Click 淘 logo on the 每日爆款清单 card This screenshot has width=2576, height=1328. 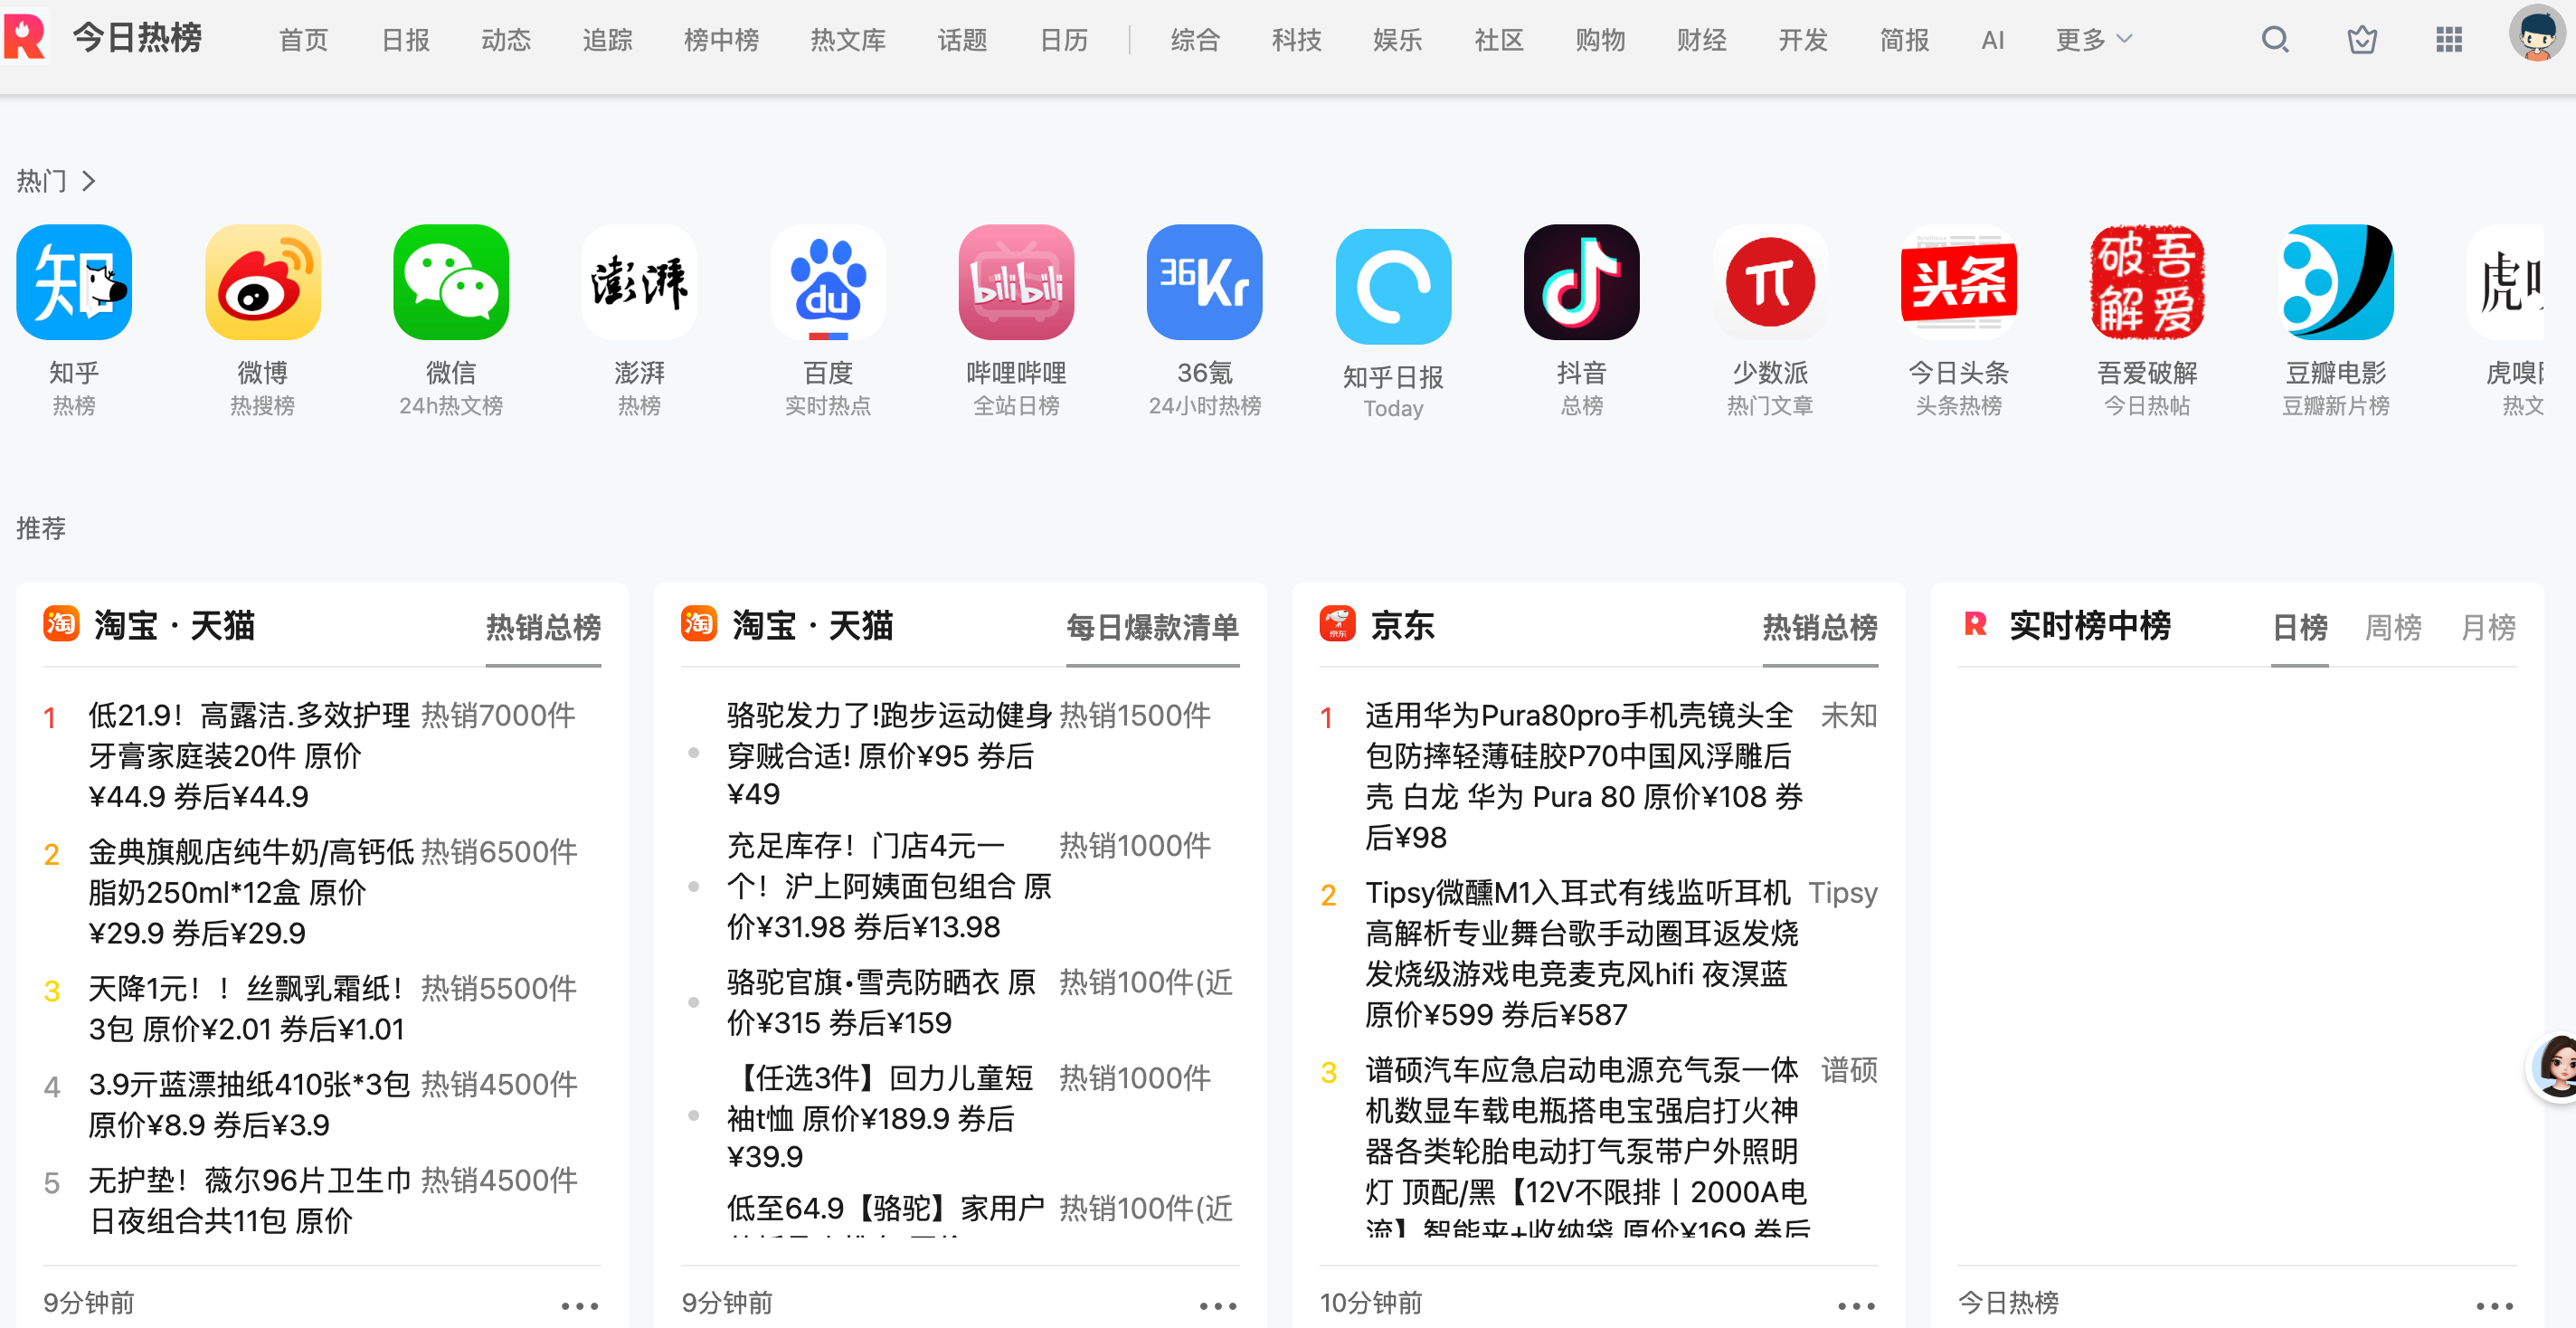coord(699,623)
